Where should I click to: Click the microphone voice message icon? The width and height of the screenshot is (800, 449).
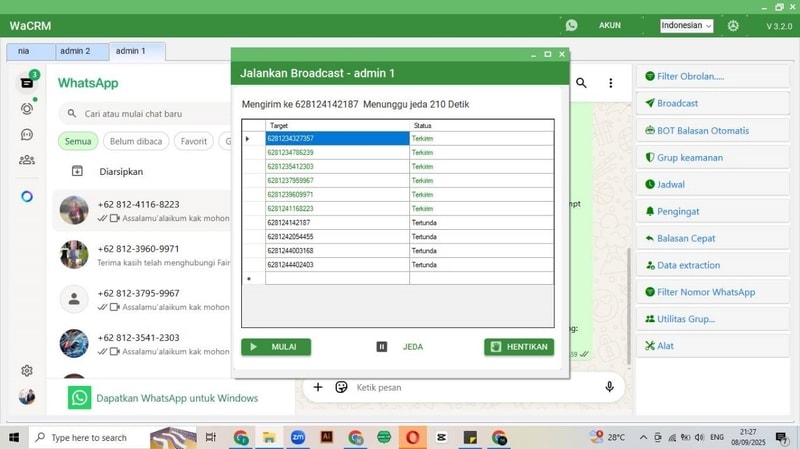pos(609,387)
